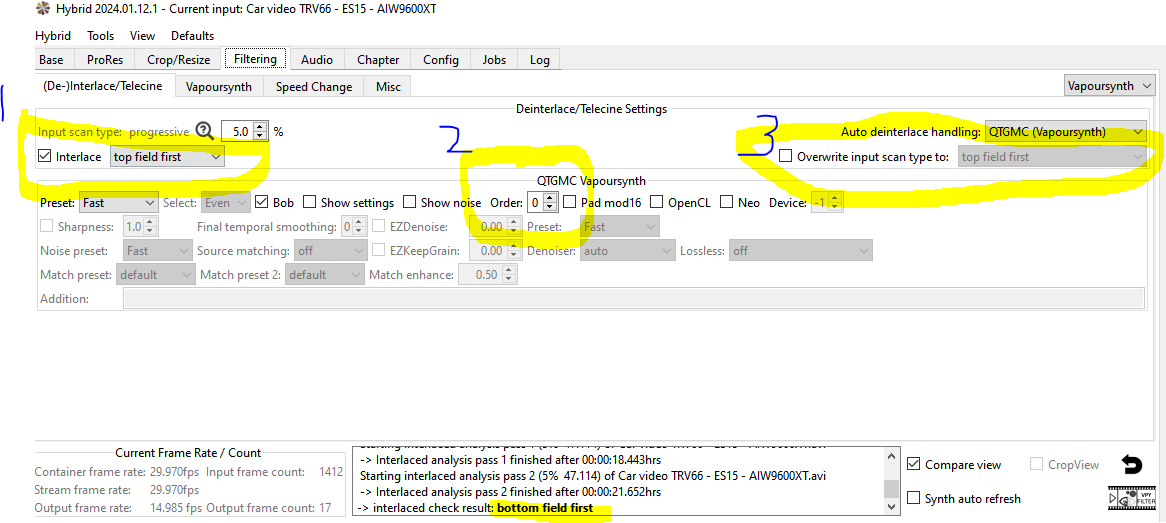
Task: Switch to the Speed Change sub-tab
Action: click(314, 87)
